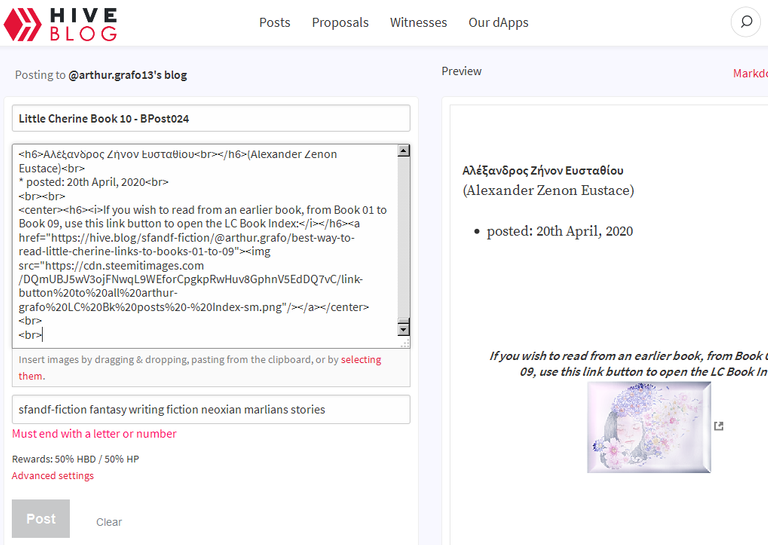
Task: Open the Posts menu item
Action: 275,23
